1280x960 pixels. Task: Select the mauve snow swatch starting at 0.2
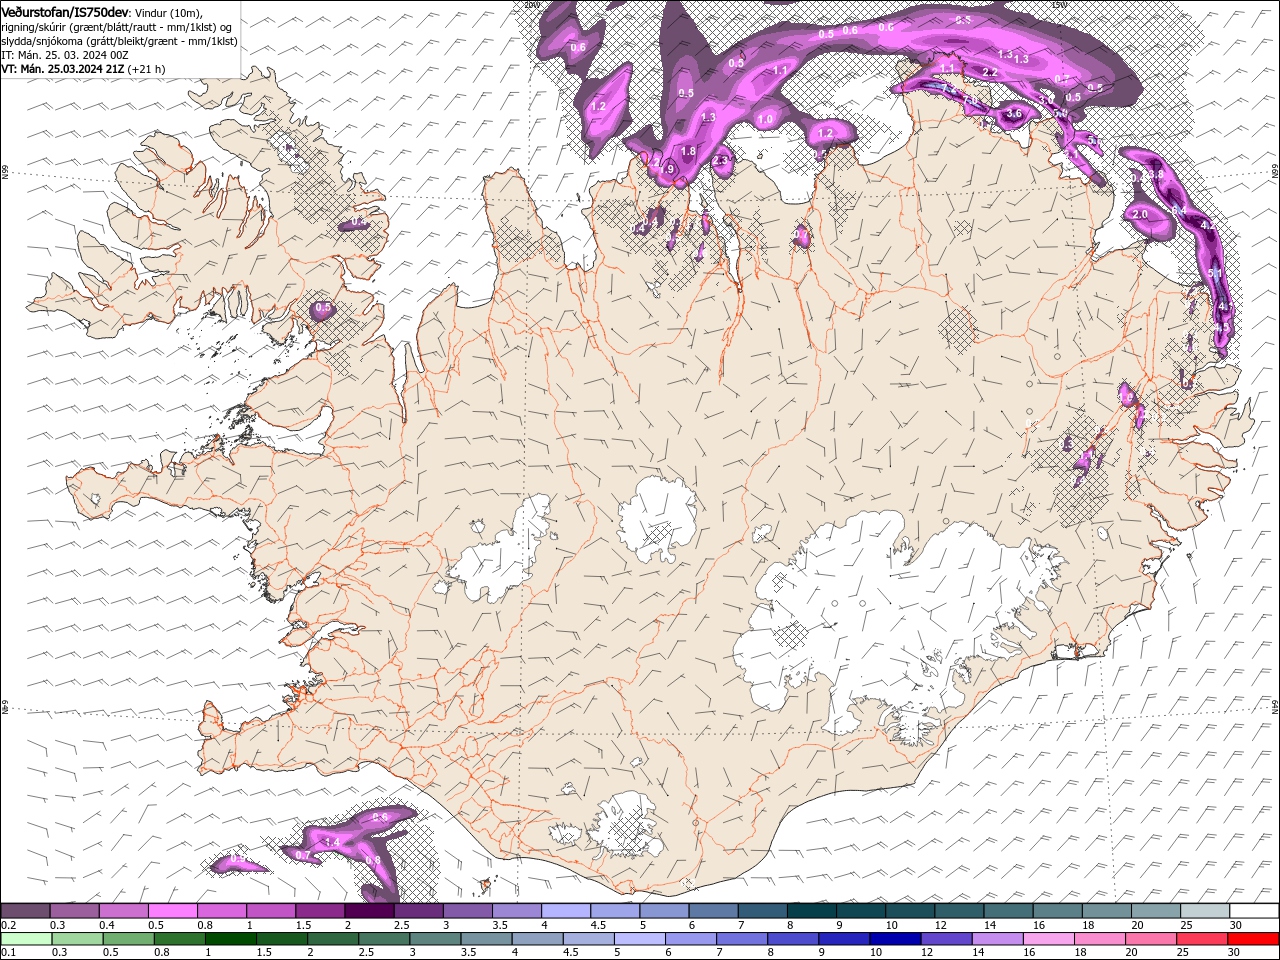(x=25, y=911)
